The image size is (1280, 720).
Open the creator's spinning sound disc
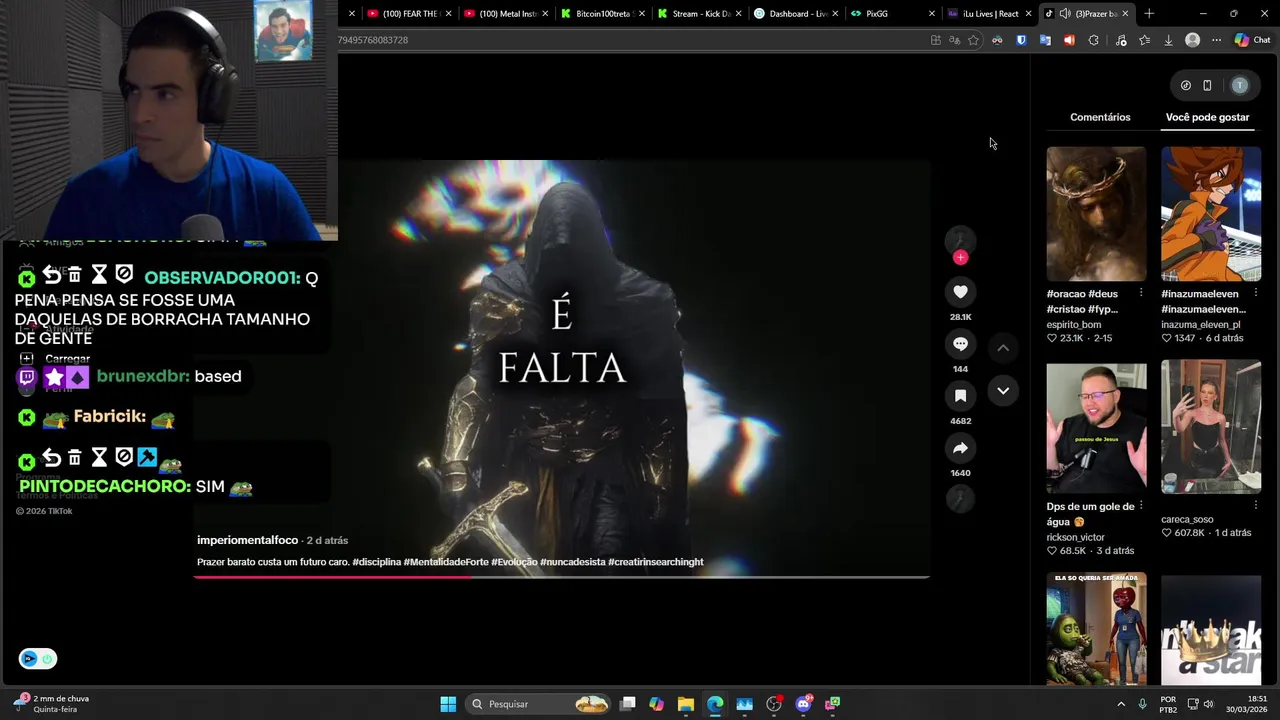coord(960,499)
